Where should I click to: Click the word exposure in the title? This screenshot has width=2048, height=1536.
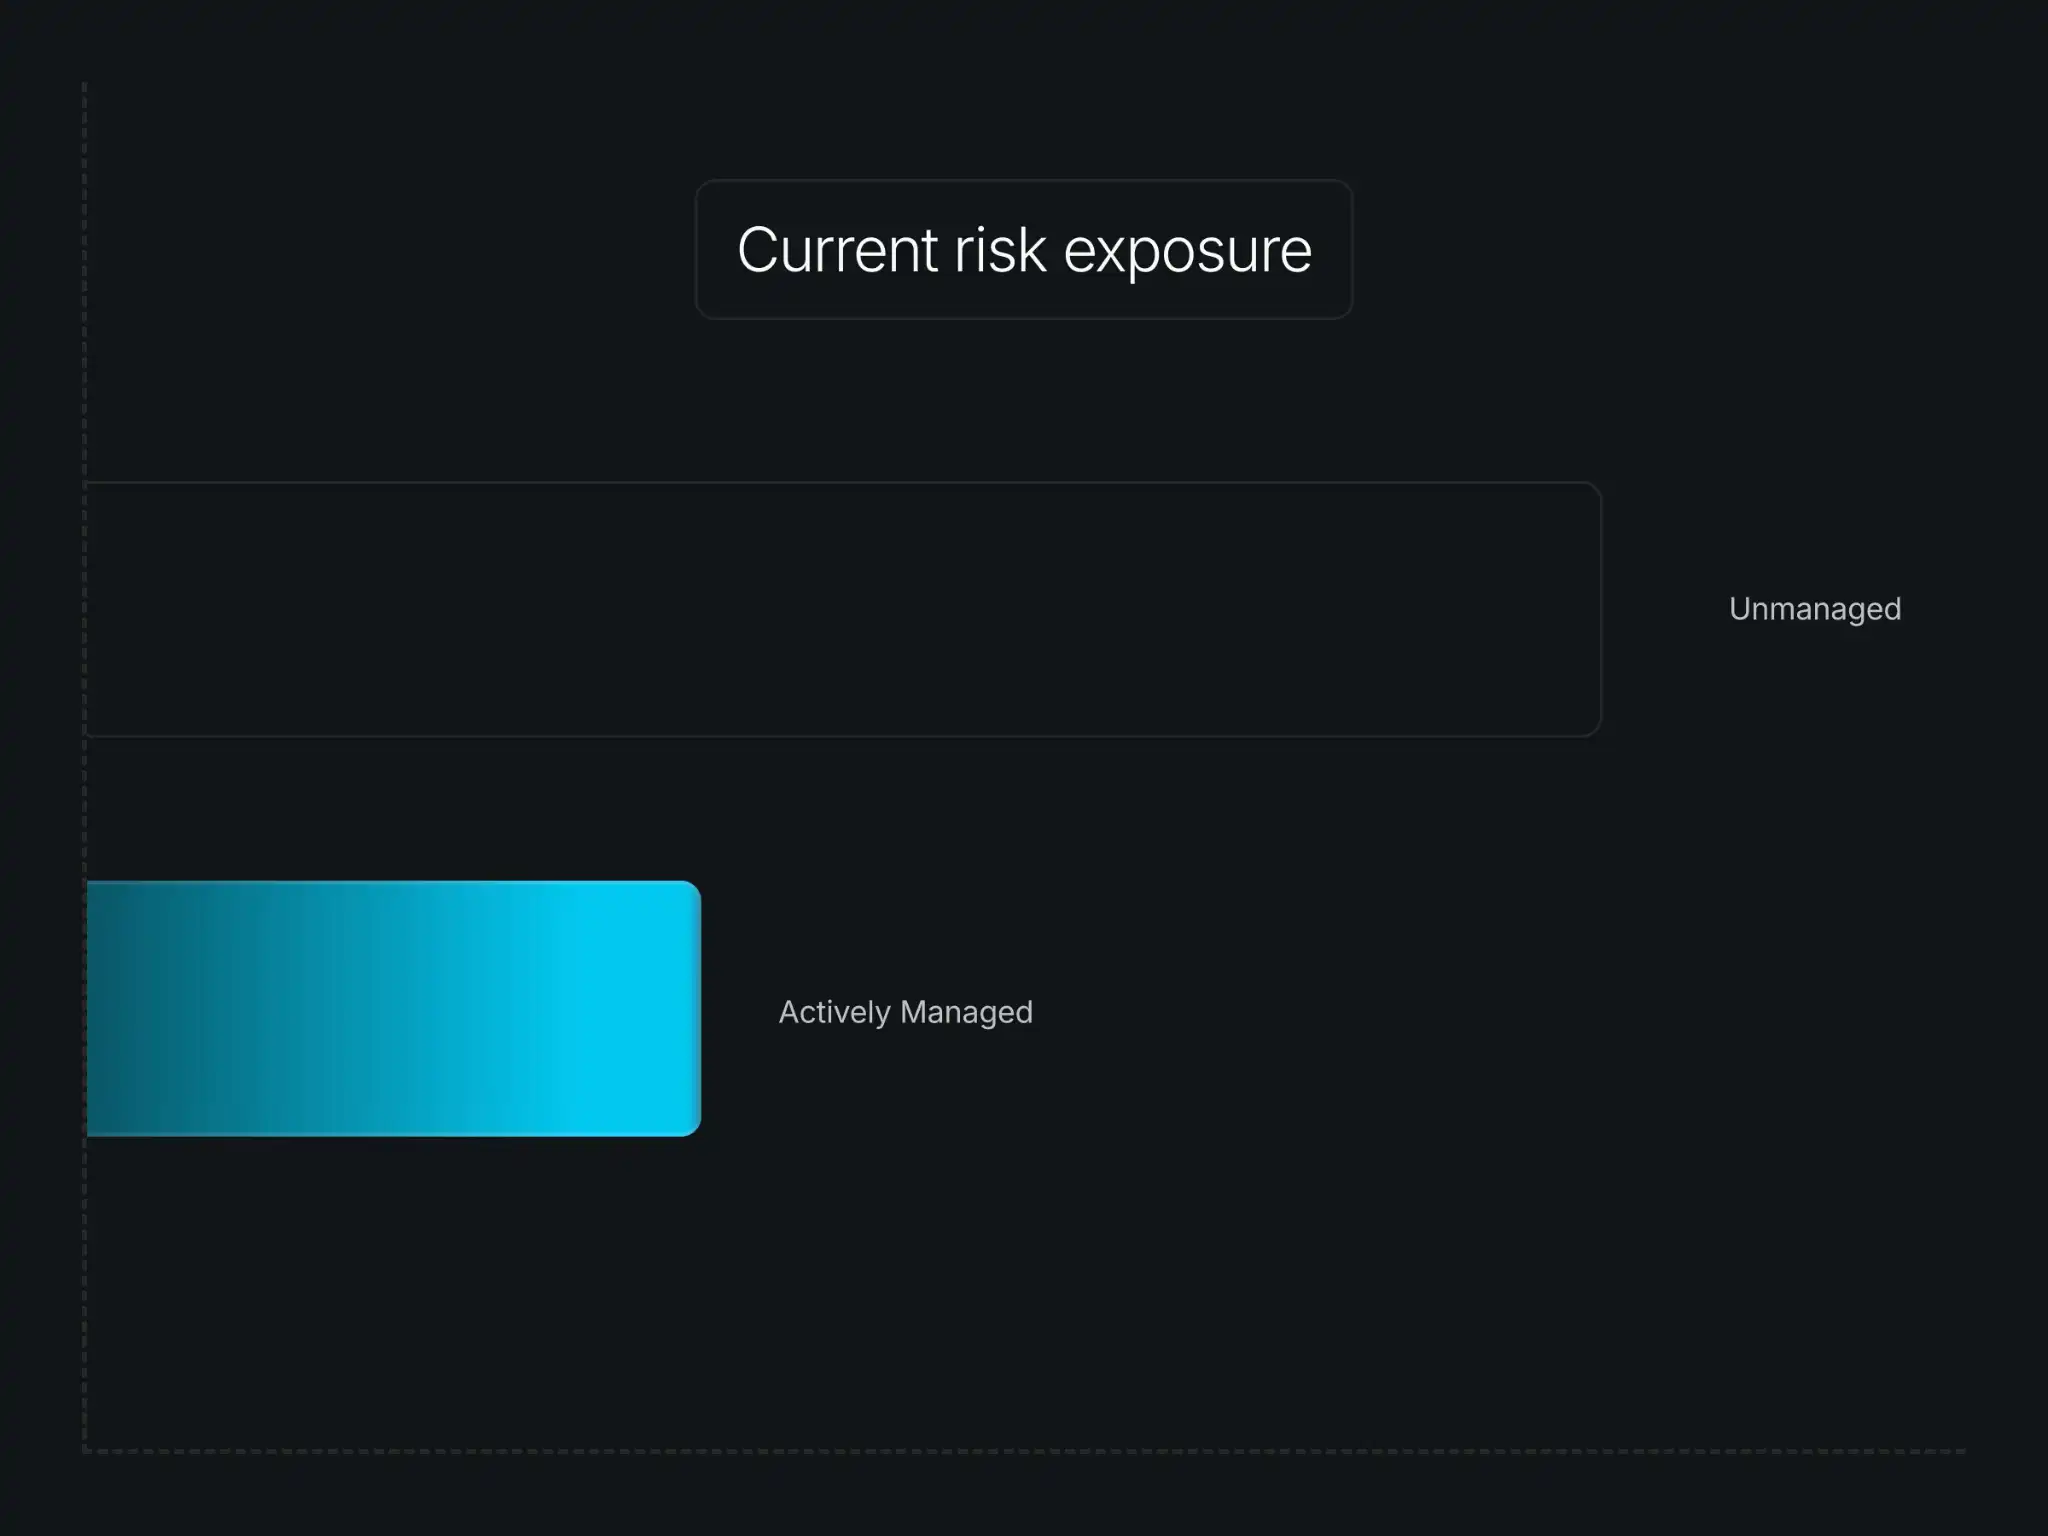(1187, 251)
